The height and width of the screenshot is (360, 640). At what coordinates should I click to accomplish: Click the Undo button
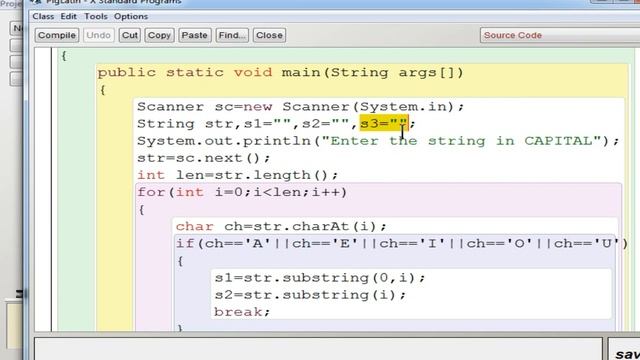point(98,36)
